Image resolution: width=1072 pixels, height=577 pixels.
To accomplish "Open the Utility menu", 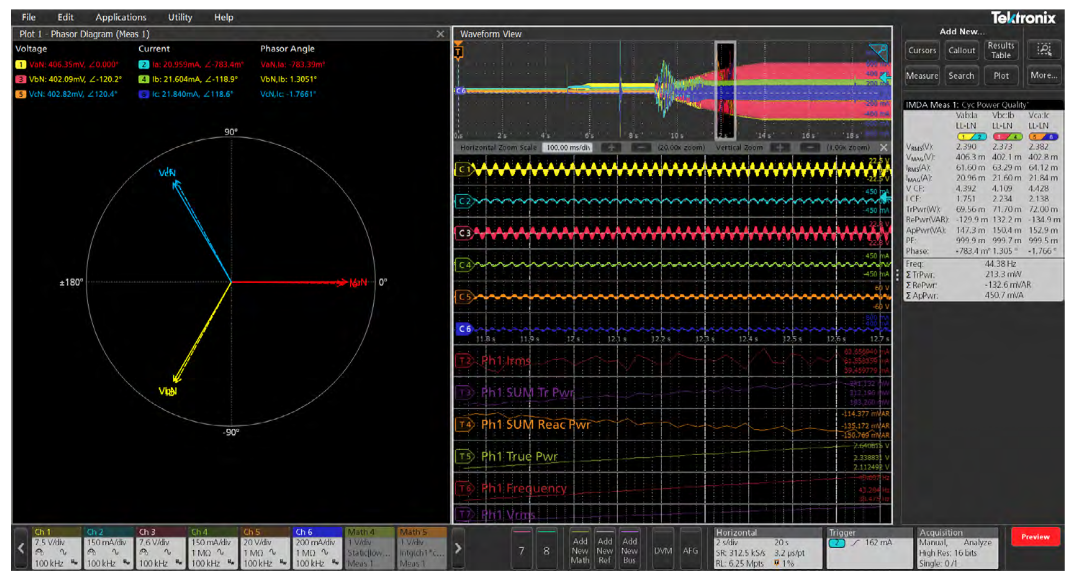I will tap(180, 17).
